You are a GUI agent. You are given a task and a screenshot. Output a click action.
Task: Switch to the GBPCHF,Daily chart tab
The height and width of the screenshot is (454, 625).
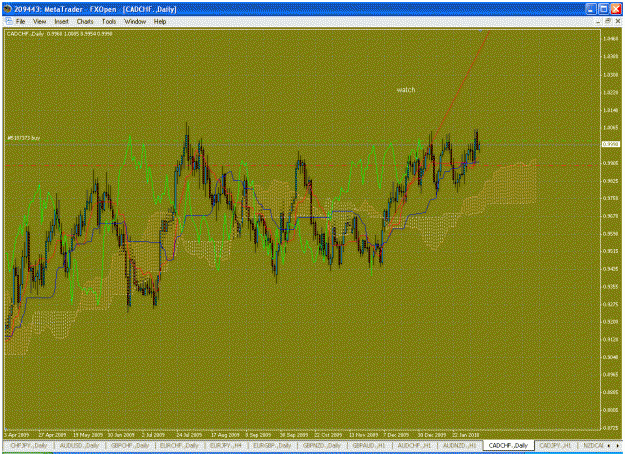coord(130,445)
